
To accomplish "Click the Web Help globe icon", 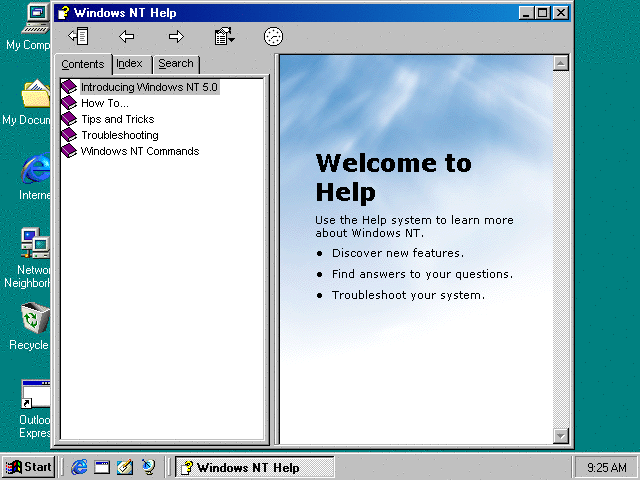I will coord(273,37).
